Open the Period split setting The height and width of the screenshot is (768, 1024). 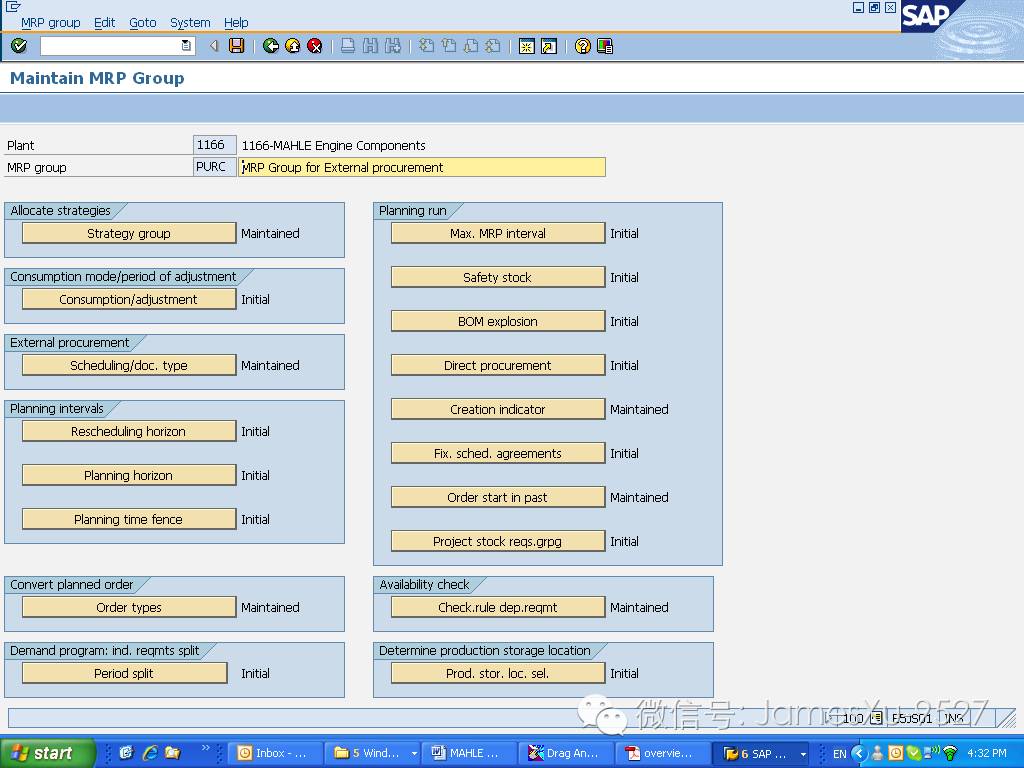pos(125,673)
